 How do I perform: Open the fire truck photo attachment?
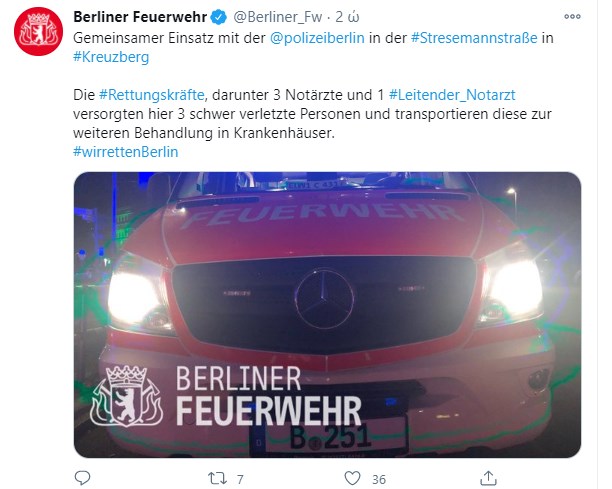(327, 315)
